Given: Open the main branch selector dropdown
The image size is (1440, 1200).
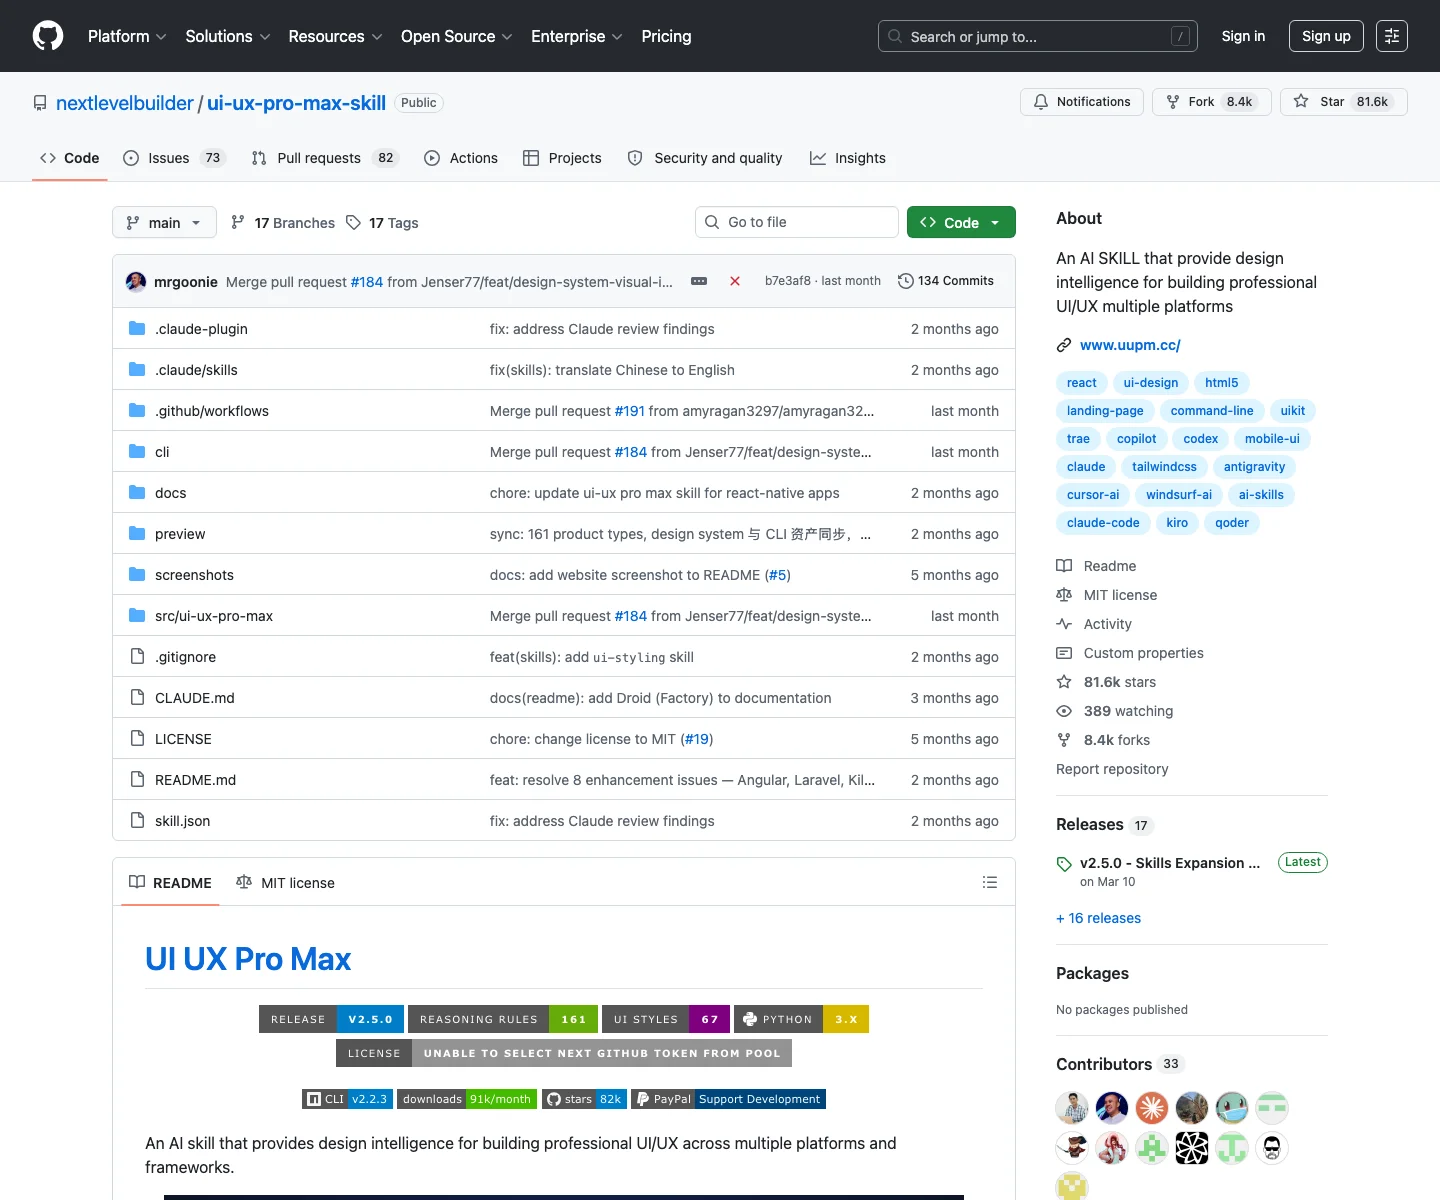Looking at the screenshot, I should tap(164, 222).
